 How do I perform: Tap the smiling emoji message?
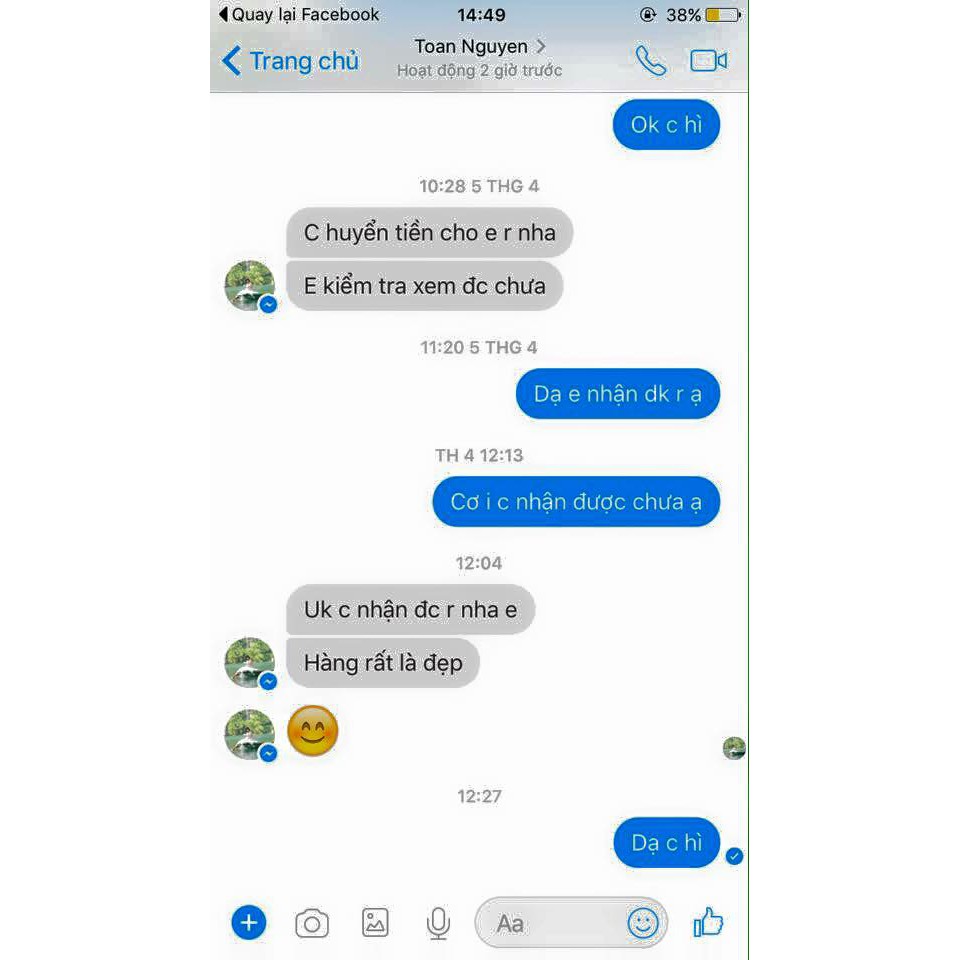point(312,730)
